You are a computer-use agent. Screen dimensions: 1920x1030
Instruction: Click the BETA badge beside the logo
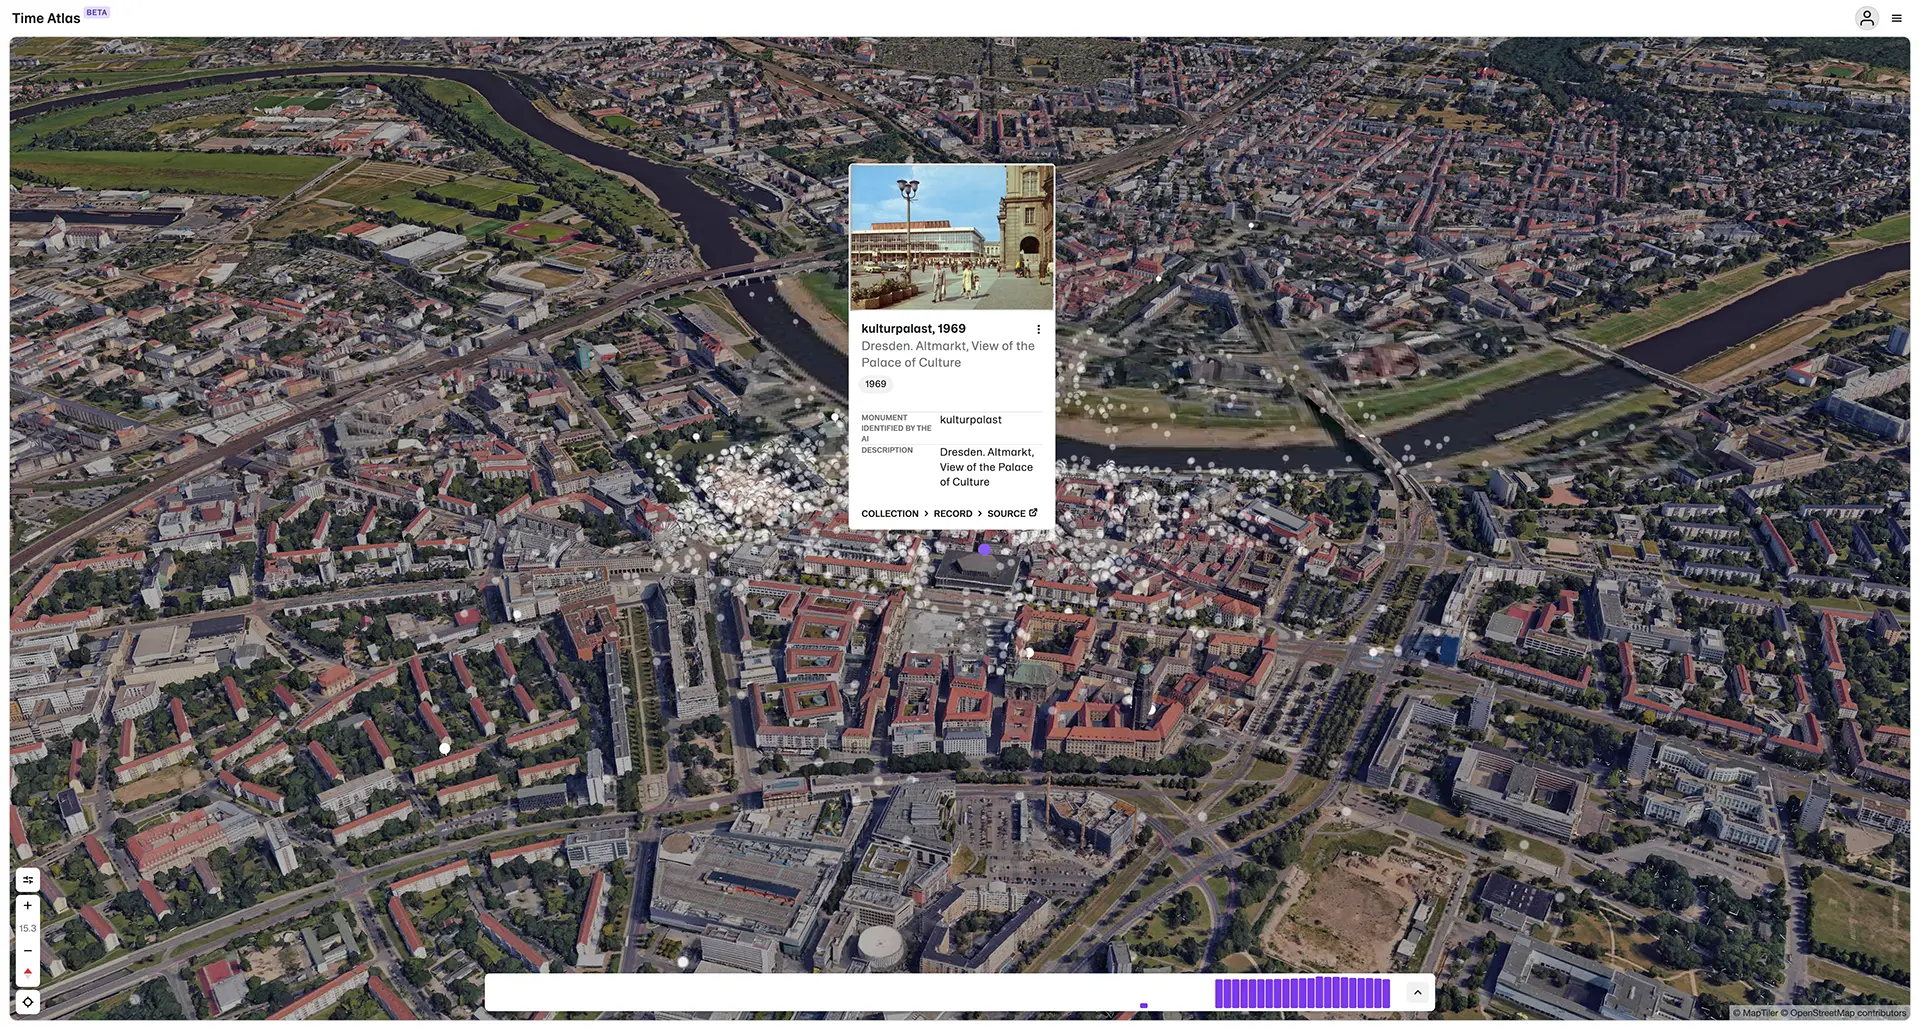(97, 12)
